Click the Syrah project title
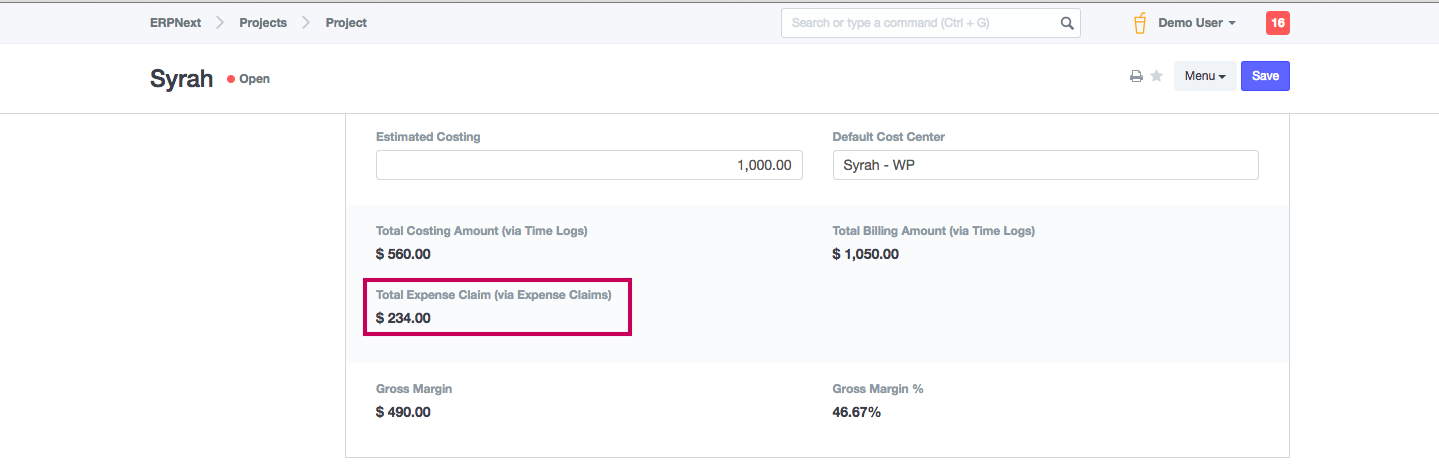1439x466 pixels. click(x=182, y=79)
